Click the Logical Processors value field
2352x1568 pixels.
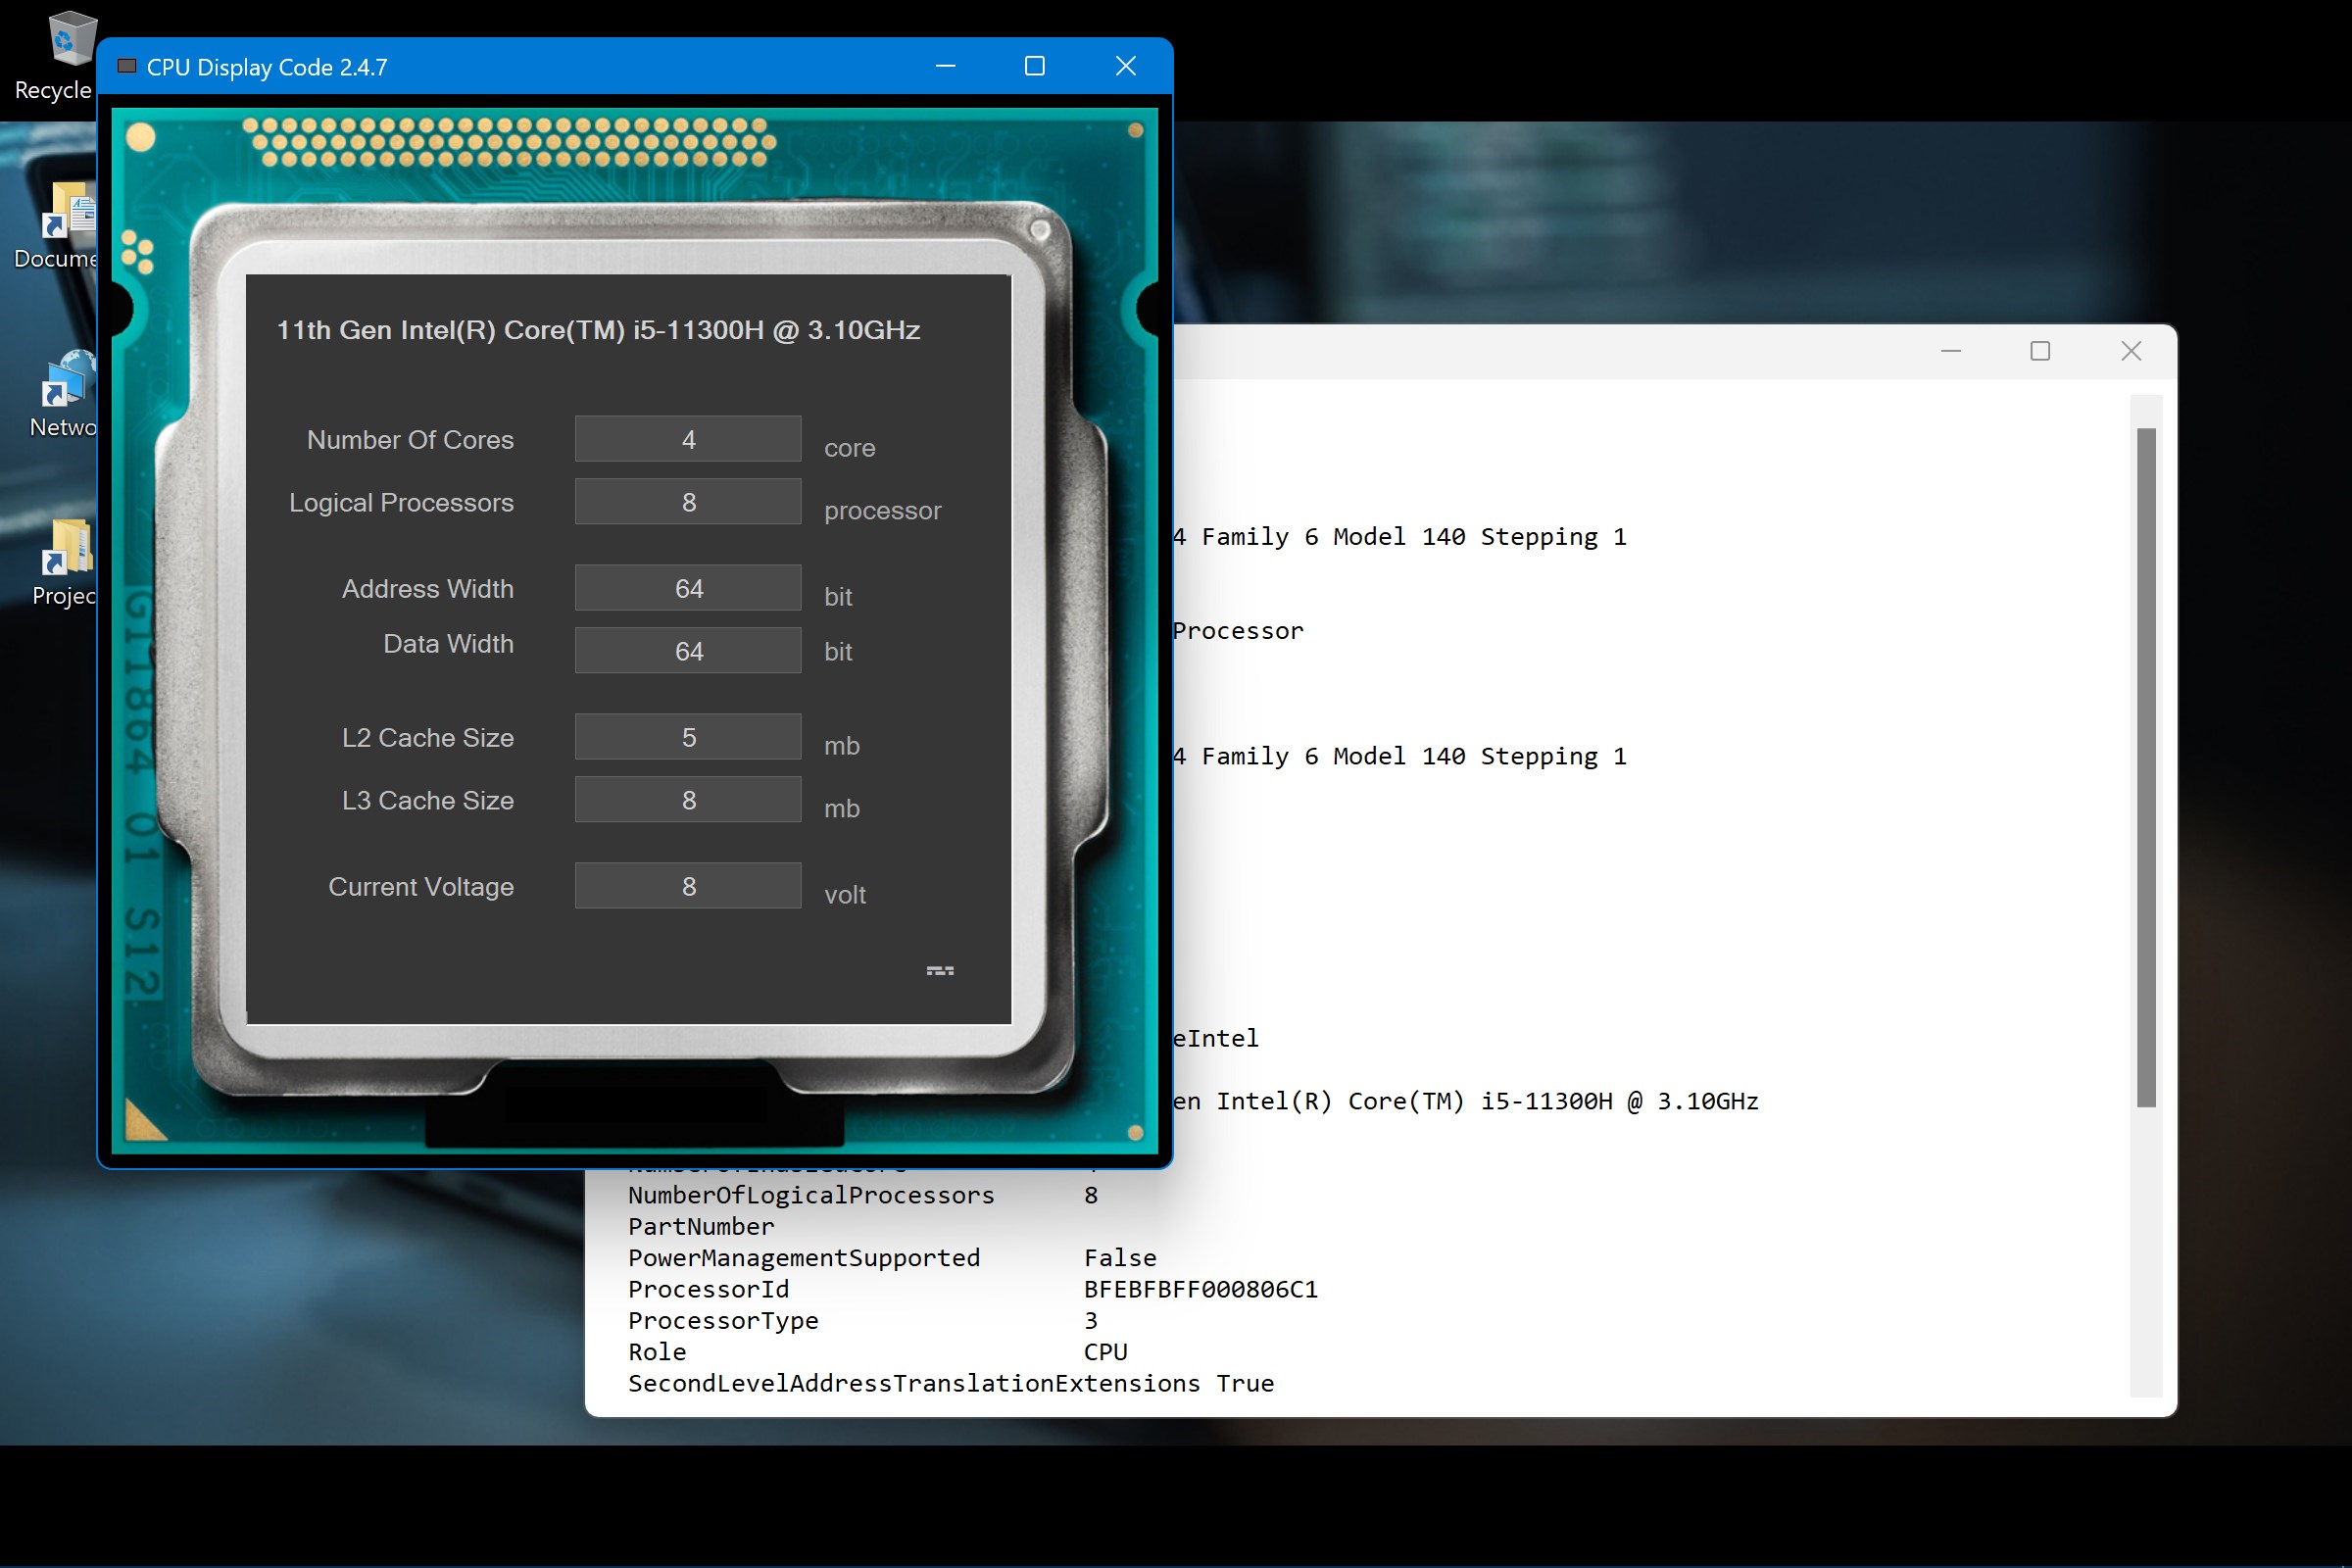688,502
